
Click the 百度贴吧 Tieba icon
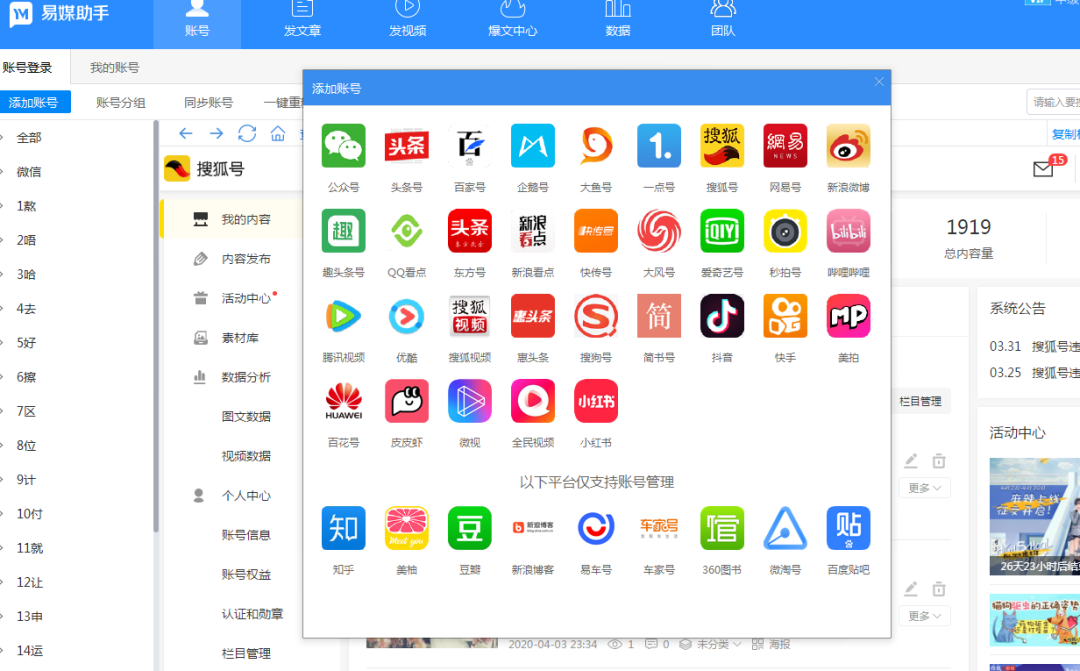tap(848, 528)
